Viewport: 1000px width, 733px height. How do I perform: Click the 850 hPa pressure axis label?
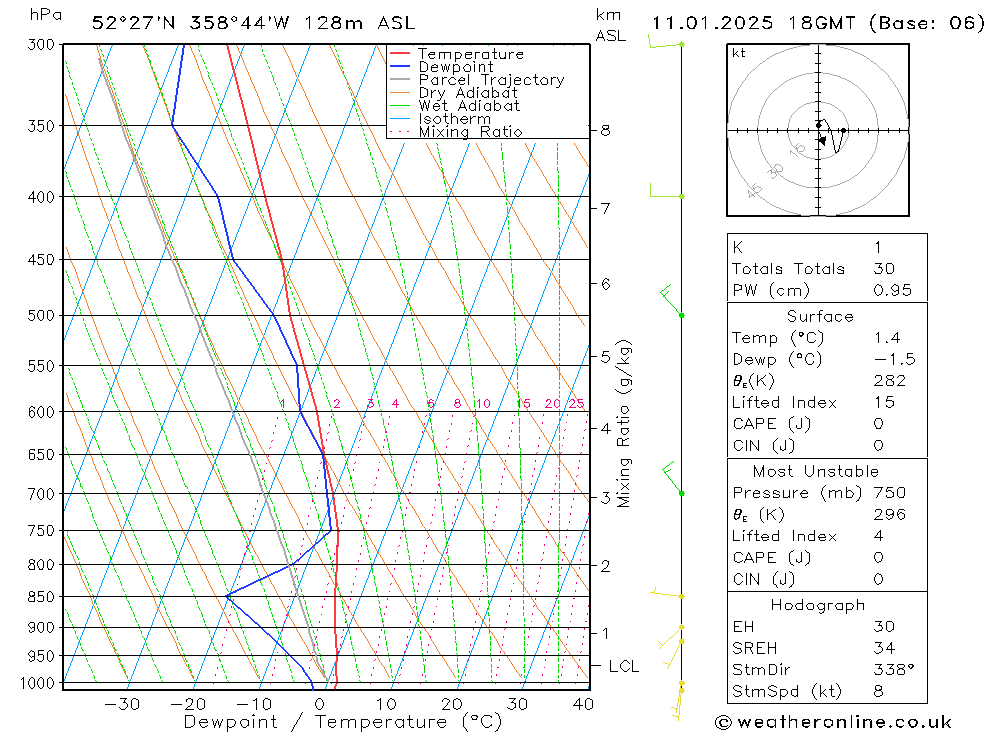pos(41,597)
